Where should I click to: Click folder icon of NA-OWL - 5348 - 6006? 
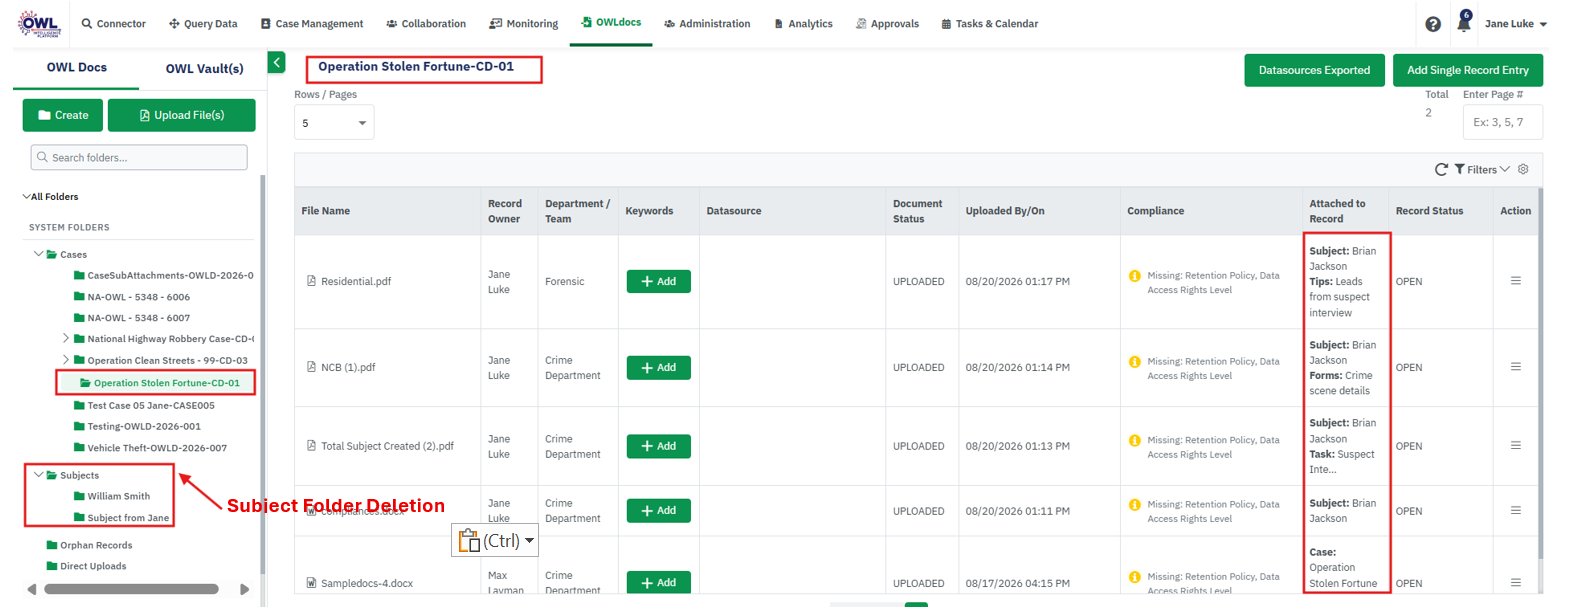(x=79, y=296)
